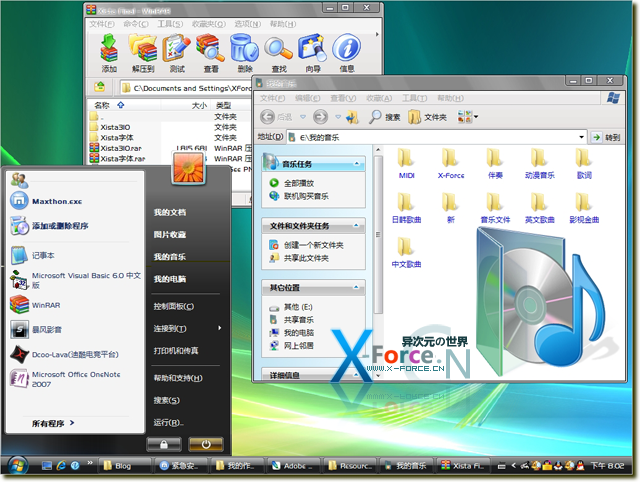Click the Go (转到) button in Explorer

(x=606, y=138)
